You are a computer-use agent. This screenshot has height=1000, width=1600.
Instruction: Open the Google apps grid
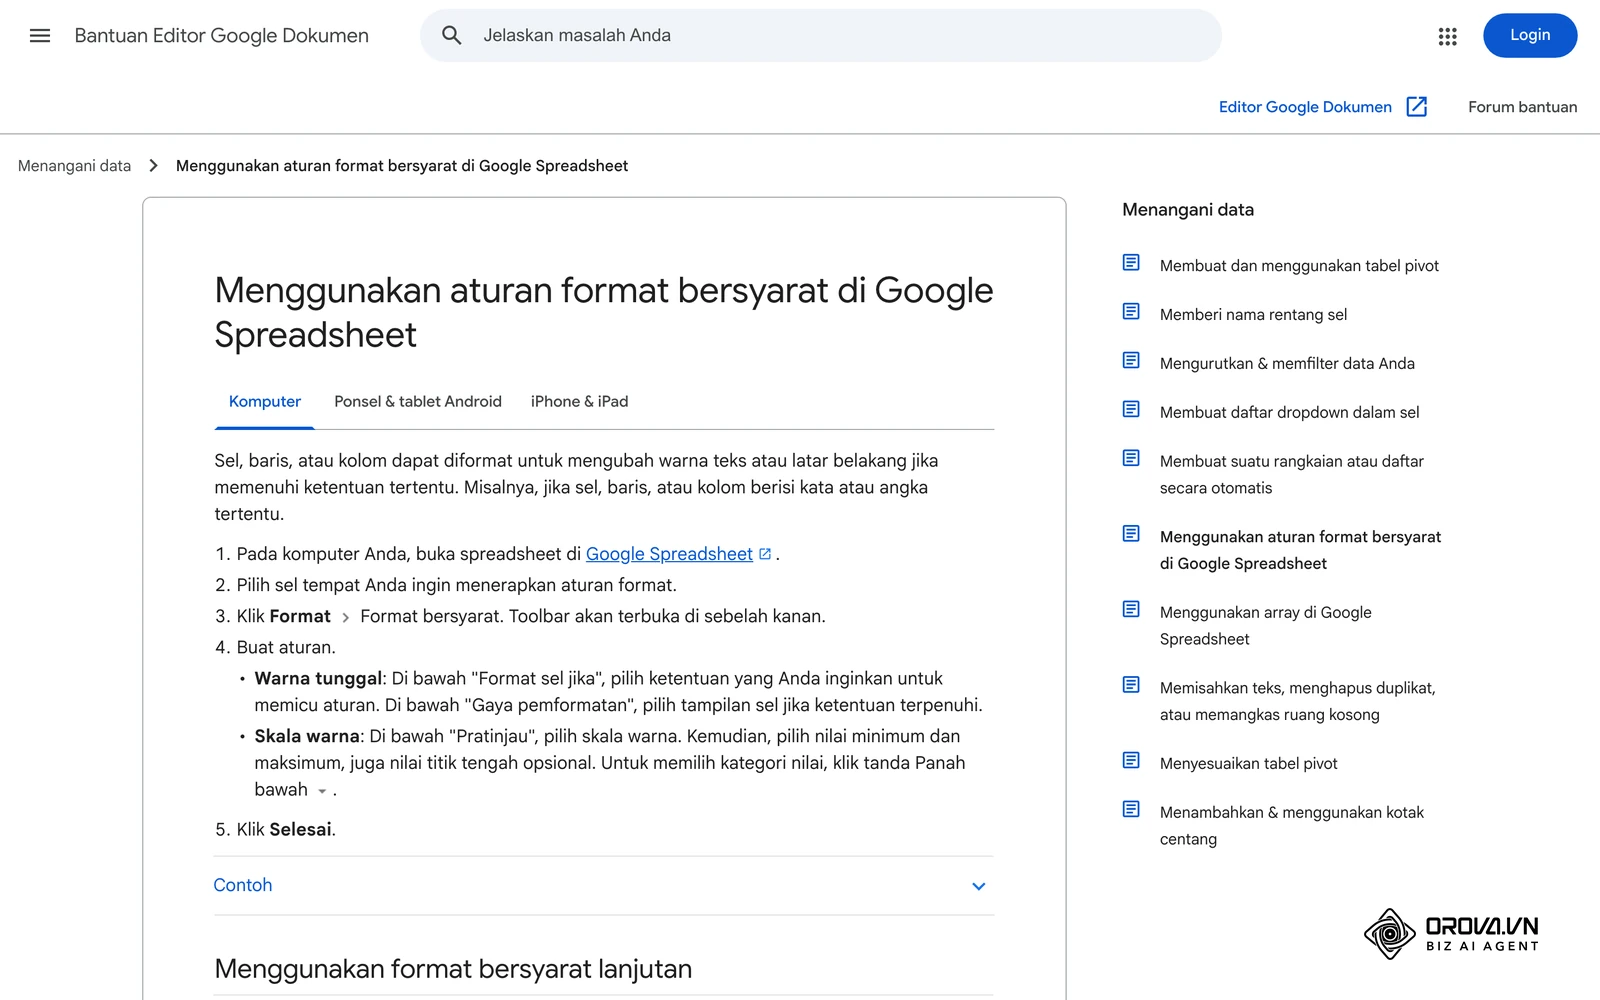coord(1447,36)
